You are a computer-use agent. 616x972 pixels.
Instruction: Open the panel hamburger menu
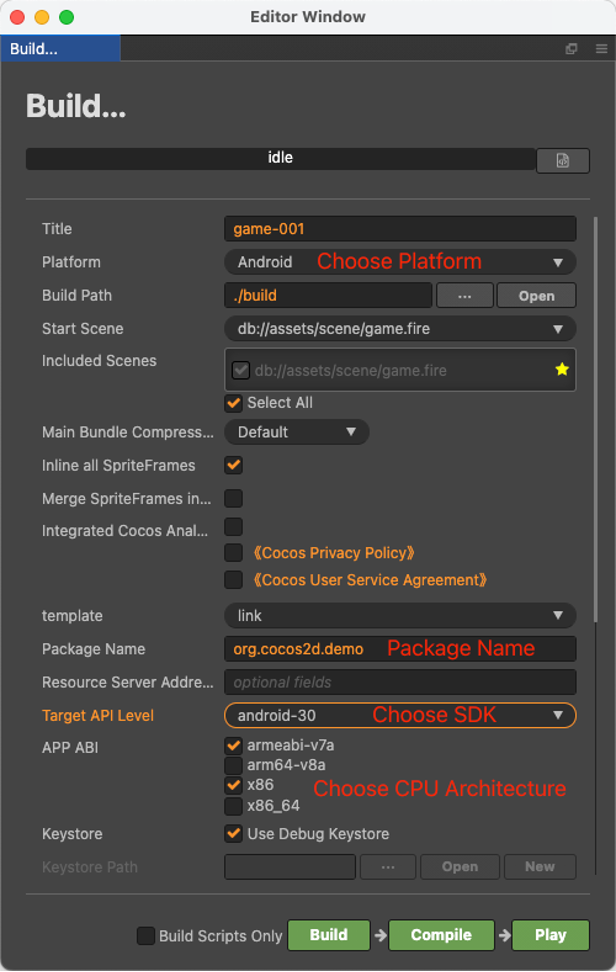pyautogui.click(x=600, y=48)
